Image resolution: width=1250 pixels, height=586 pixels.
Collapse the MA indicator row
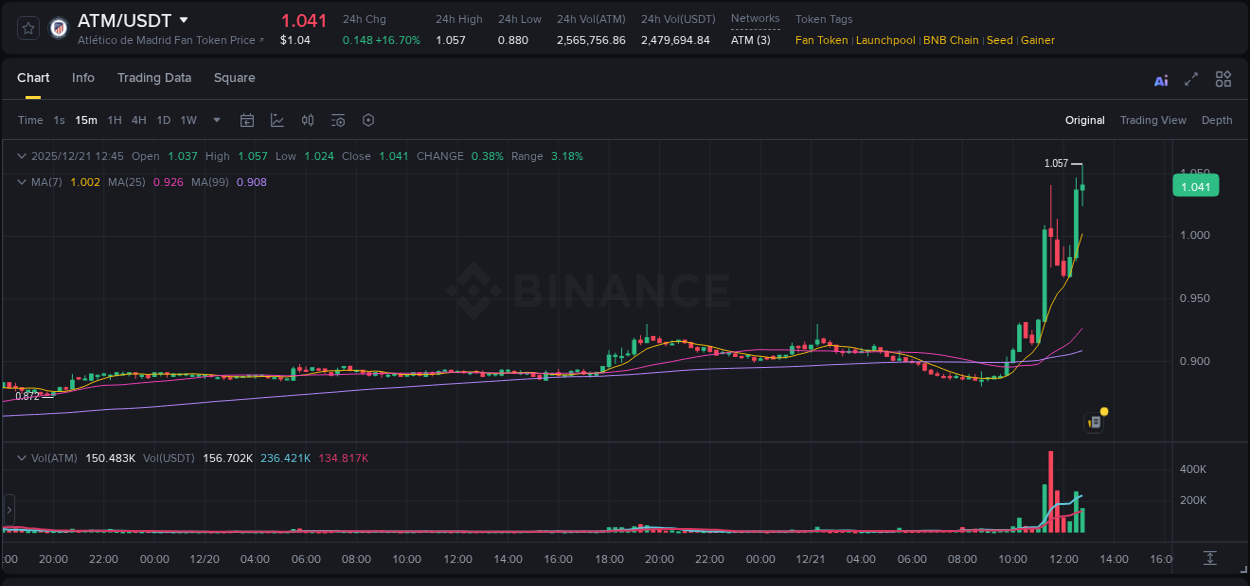tap(21, 182)
